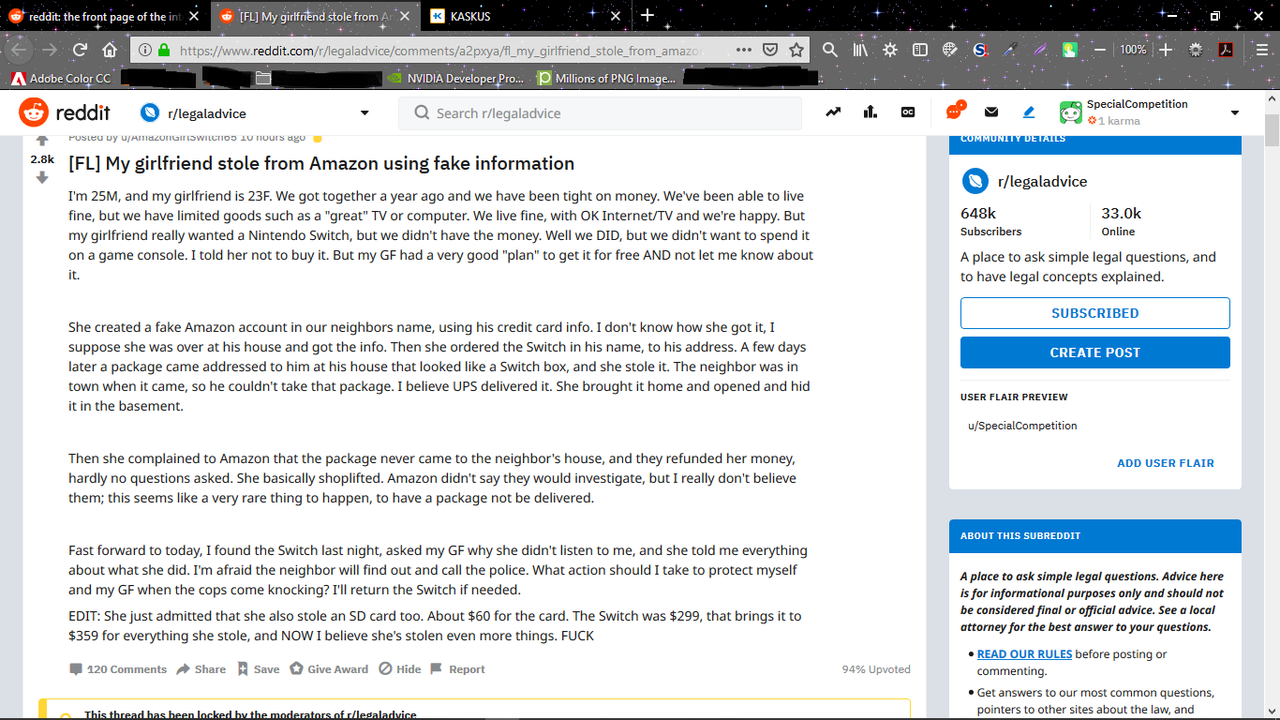Save this post
The height and width of the screenshot is (720, 1280).
click(258, 669)
